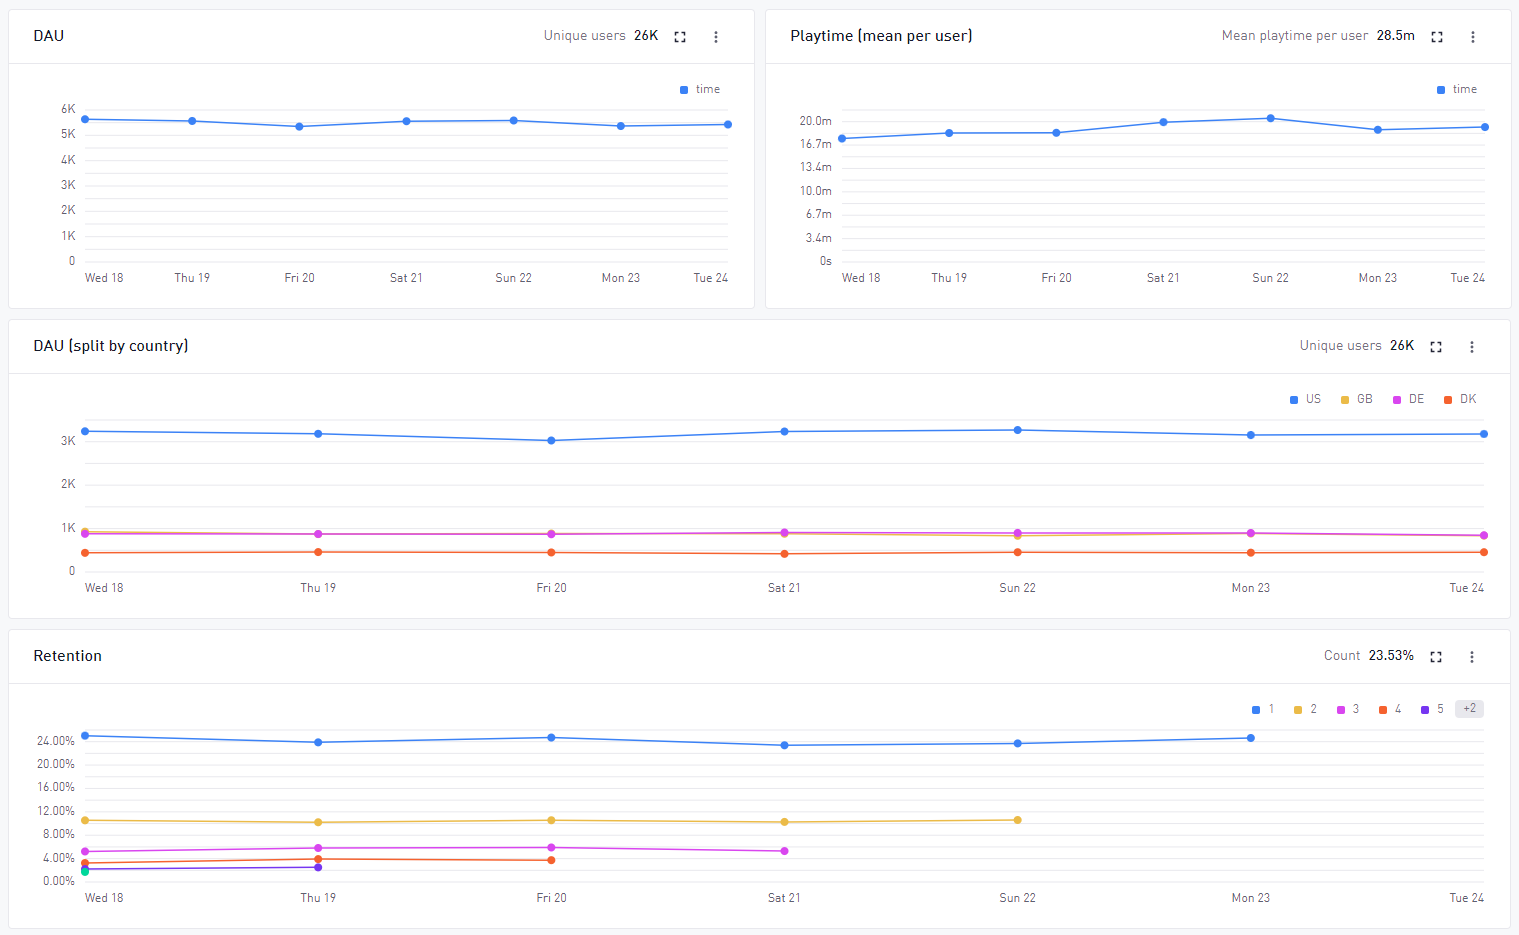Click the 20.0m axis label in Playtime
The image size is (1519, 935).
coord(816,121)
